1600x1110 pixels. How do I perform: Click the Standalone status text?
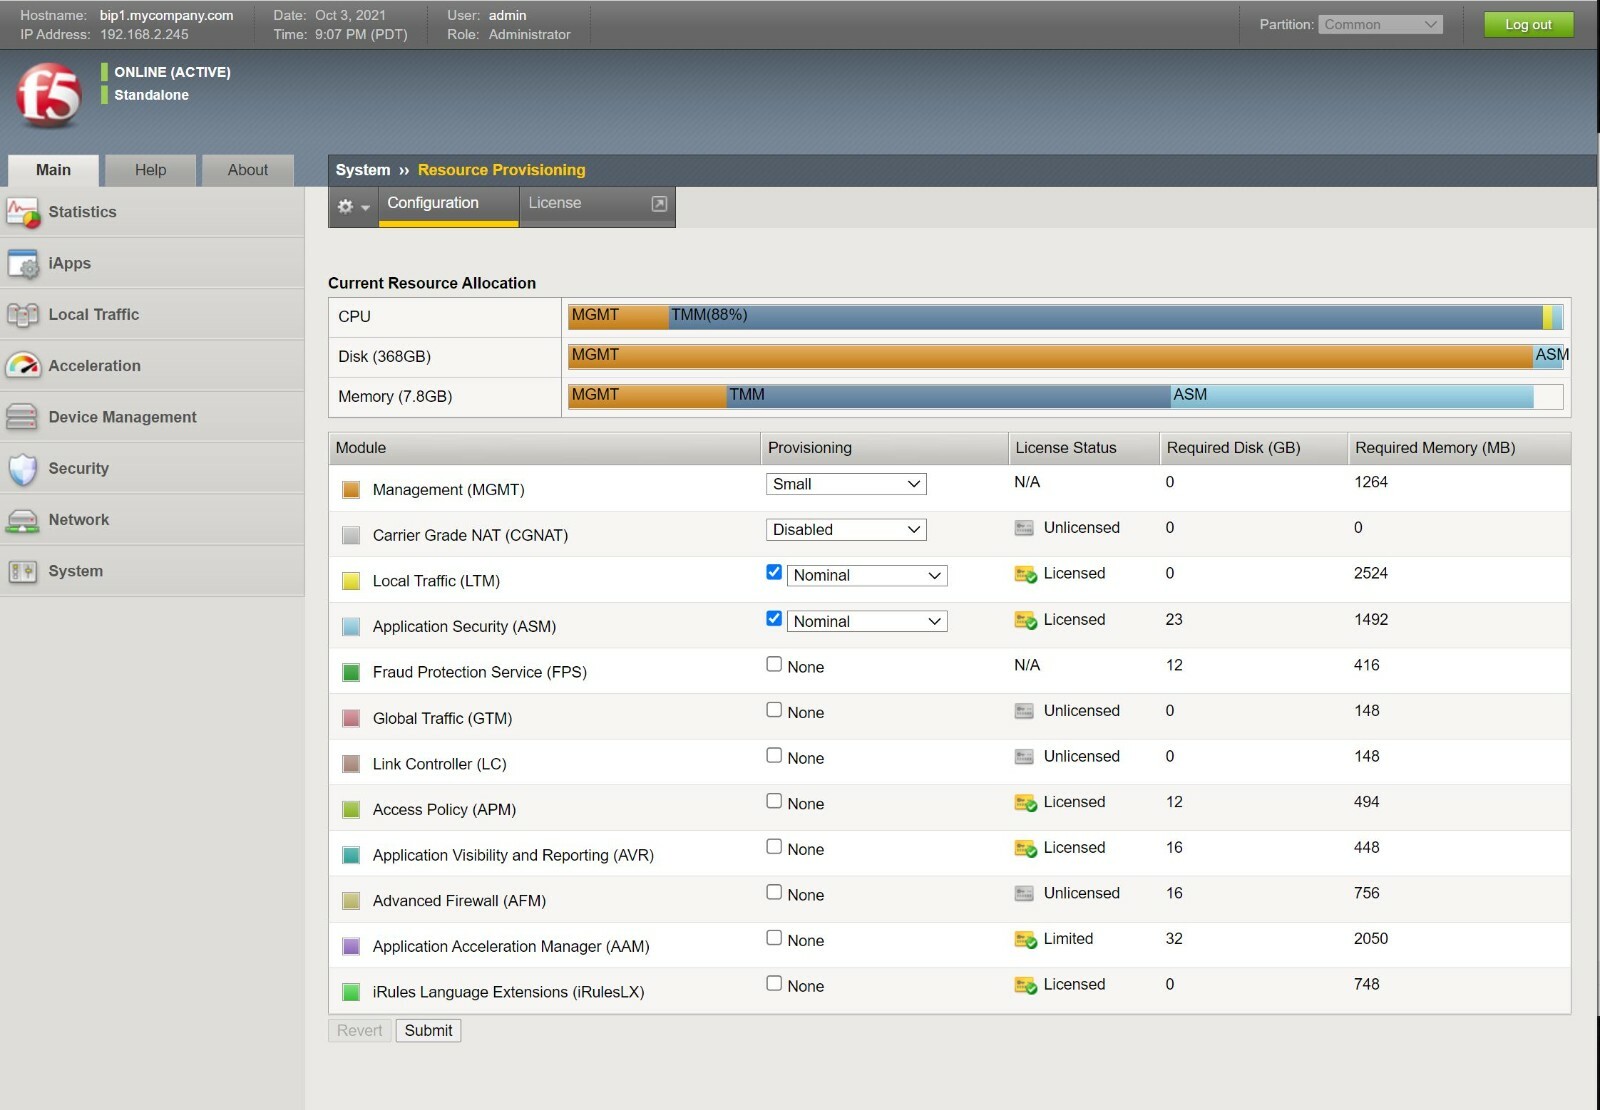pyautogui.click(x=151, y=95)
